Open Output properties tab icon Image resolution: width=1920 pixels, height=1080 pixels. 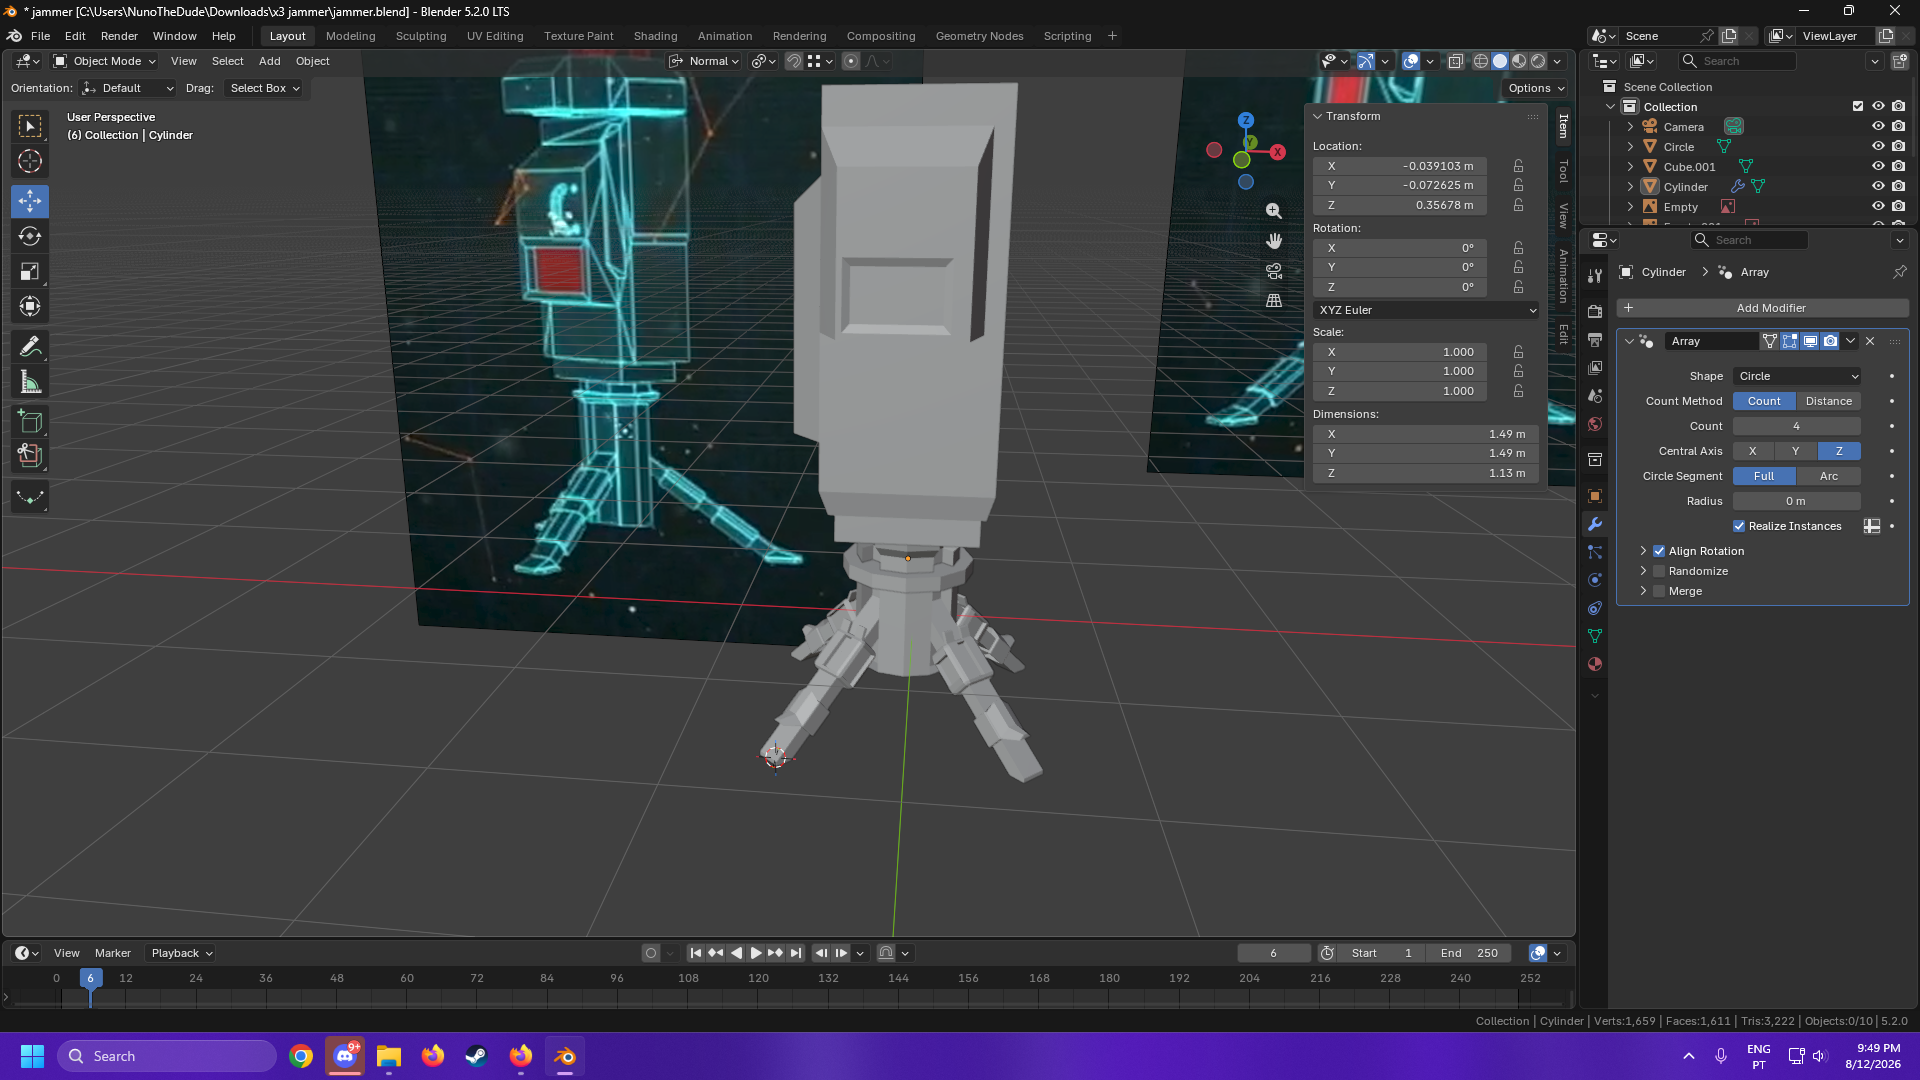[1595, 340]
